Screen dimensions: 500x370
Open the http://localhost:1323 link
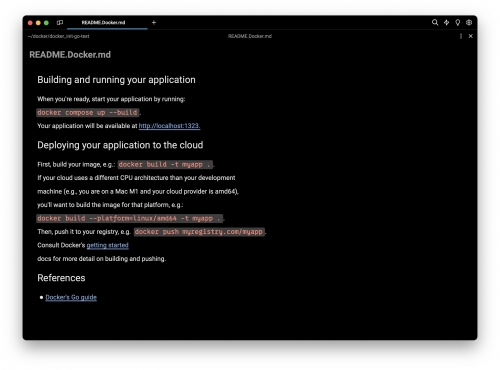pos(169,126)
